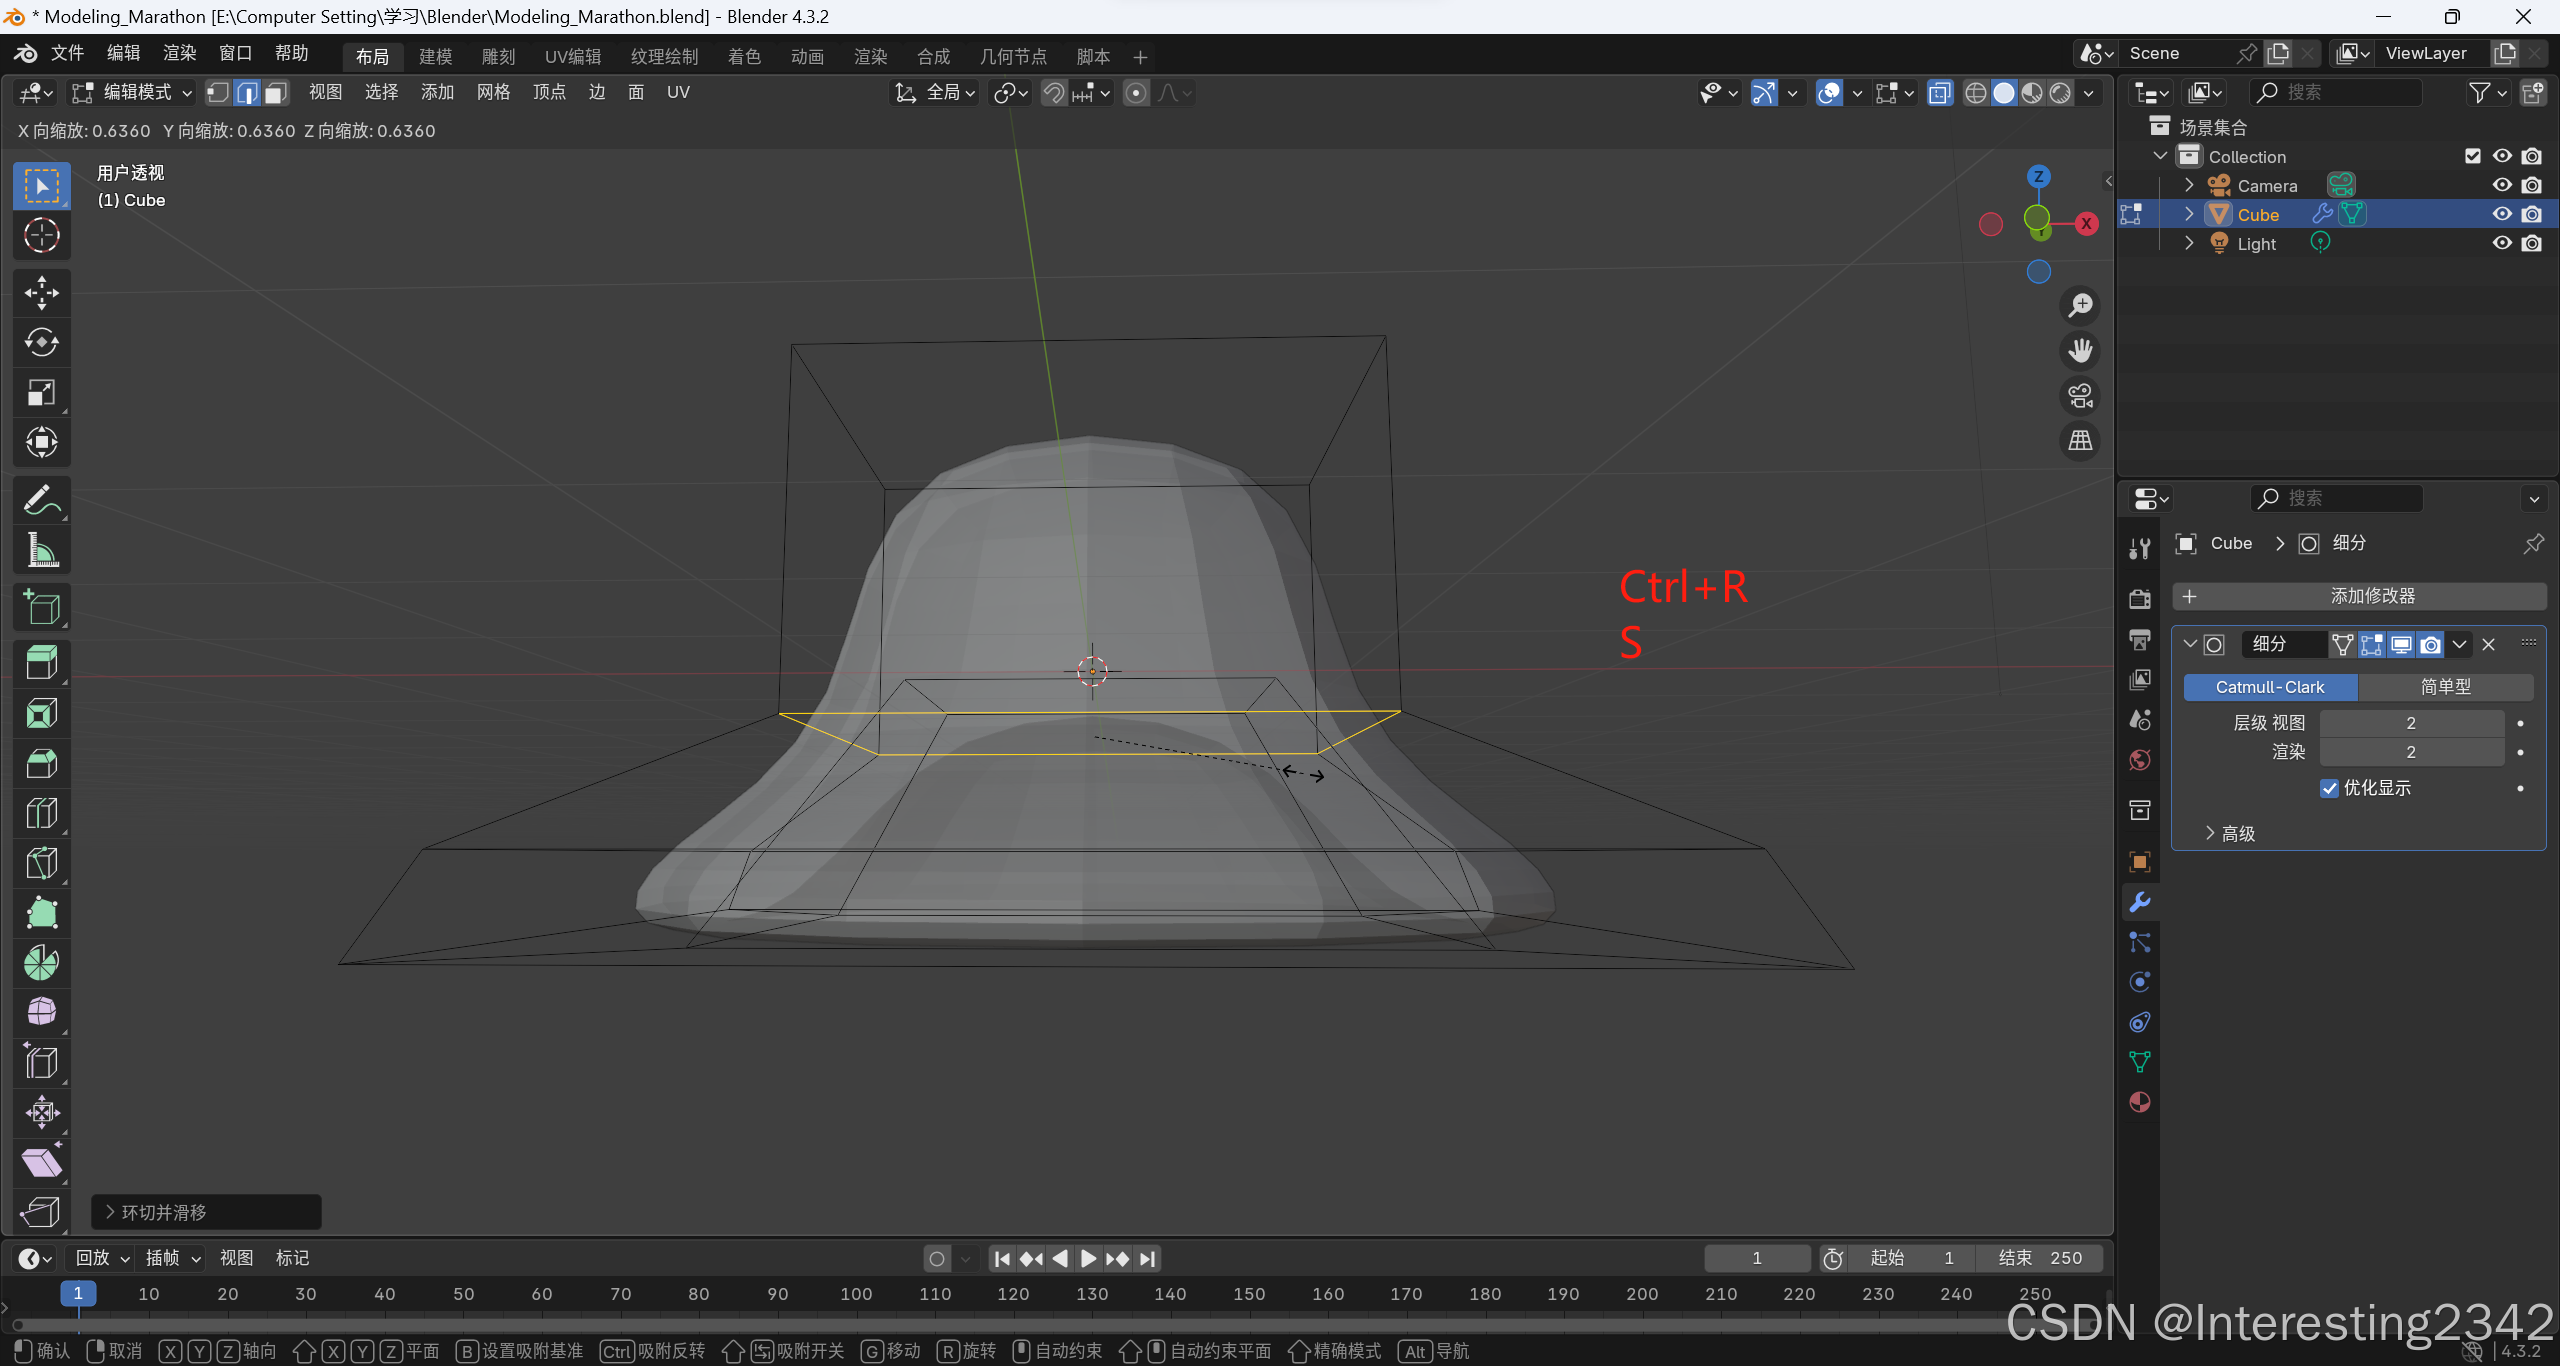Select the Move tool in toolbar
2560x1366 pixels.
41,292
